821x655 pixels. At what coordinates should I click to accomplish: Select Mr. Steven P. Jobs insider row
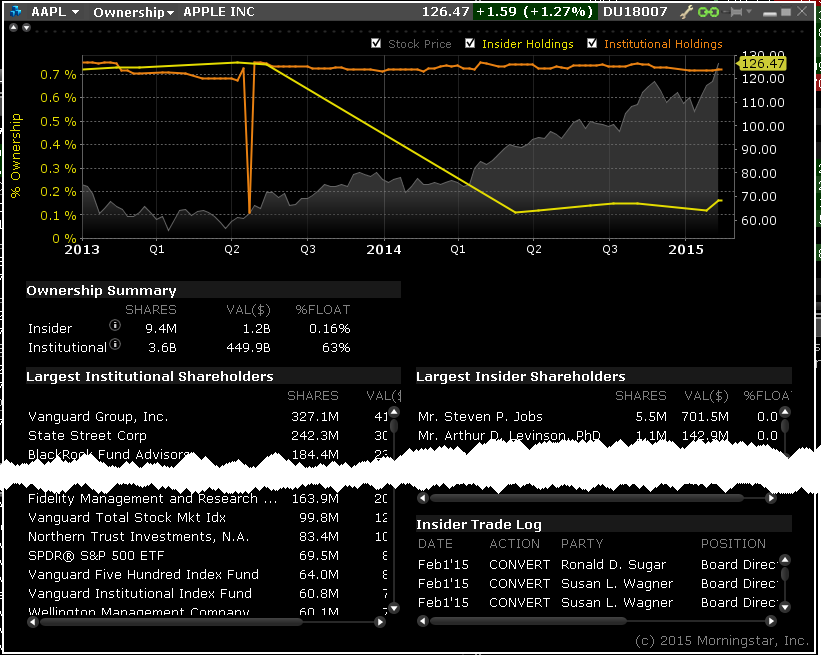click(597, 417)
